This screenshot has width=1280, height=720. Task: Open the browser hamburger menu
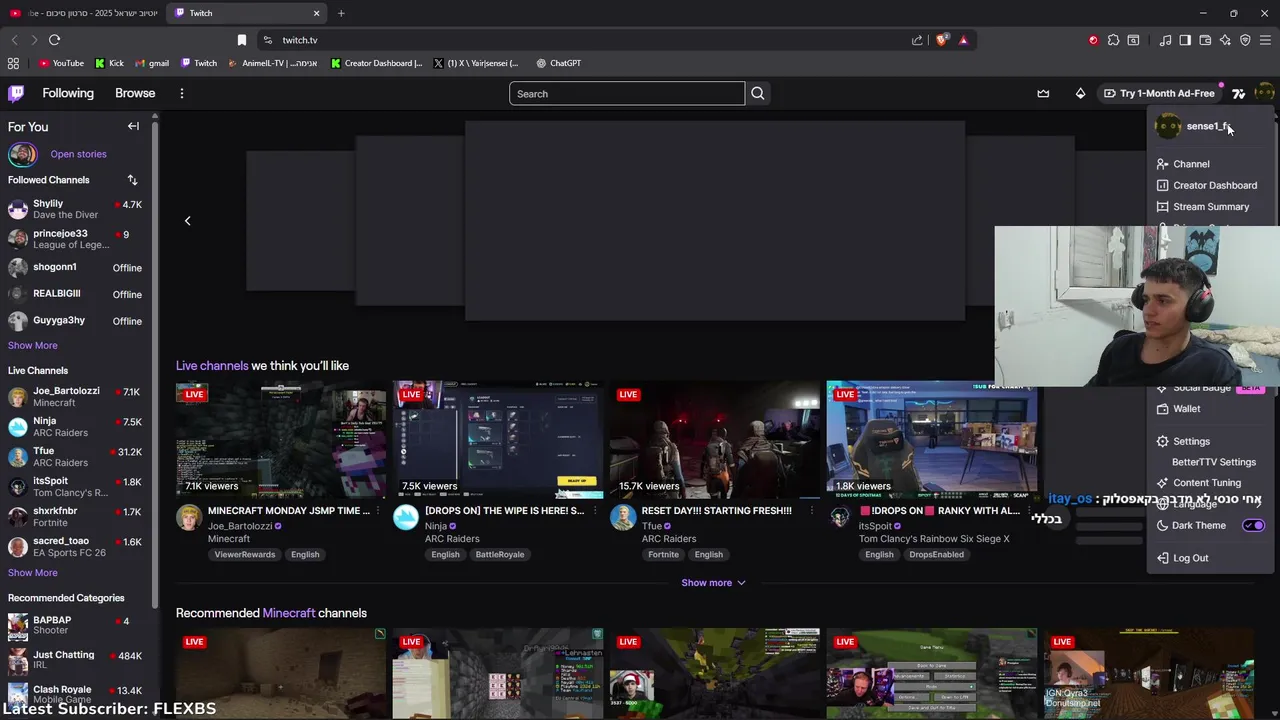[1265, 40]
